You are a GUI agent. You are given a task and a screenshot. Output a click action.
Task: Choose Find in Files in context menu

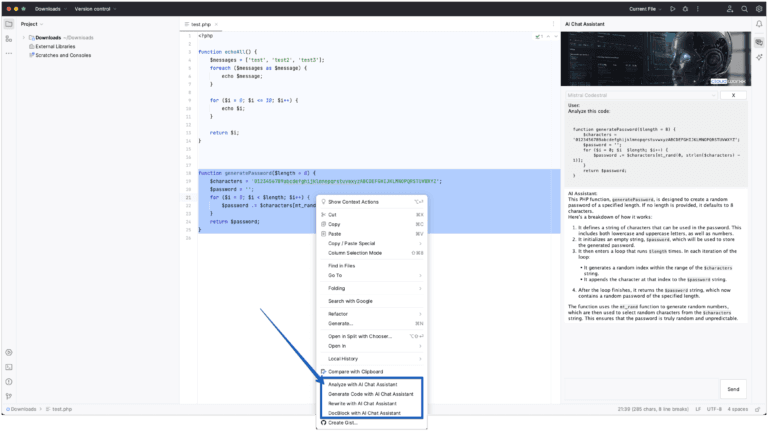pyautogui.click(x=372, y=266)
